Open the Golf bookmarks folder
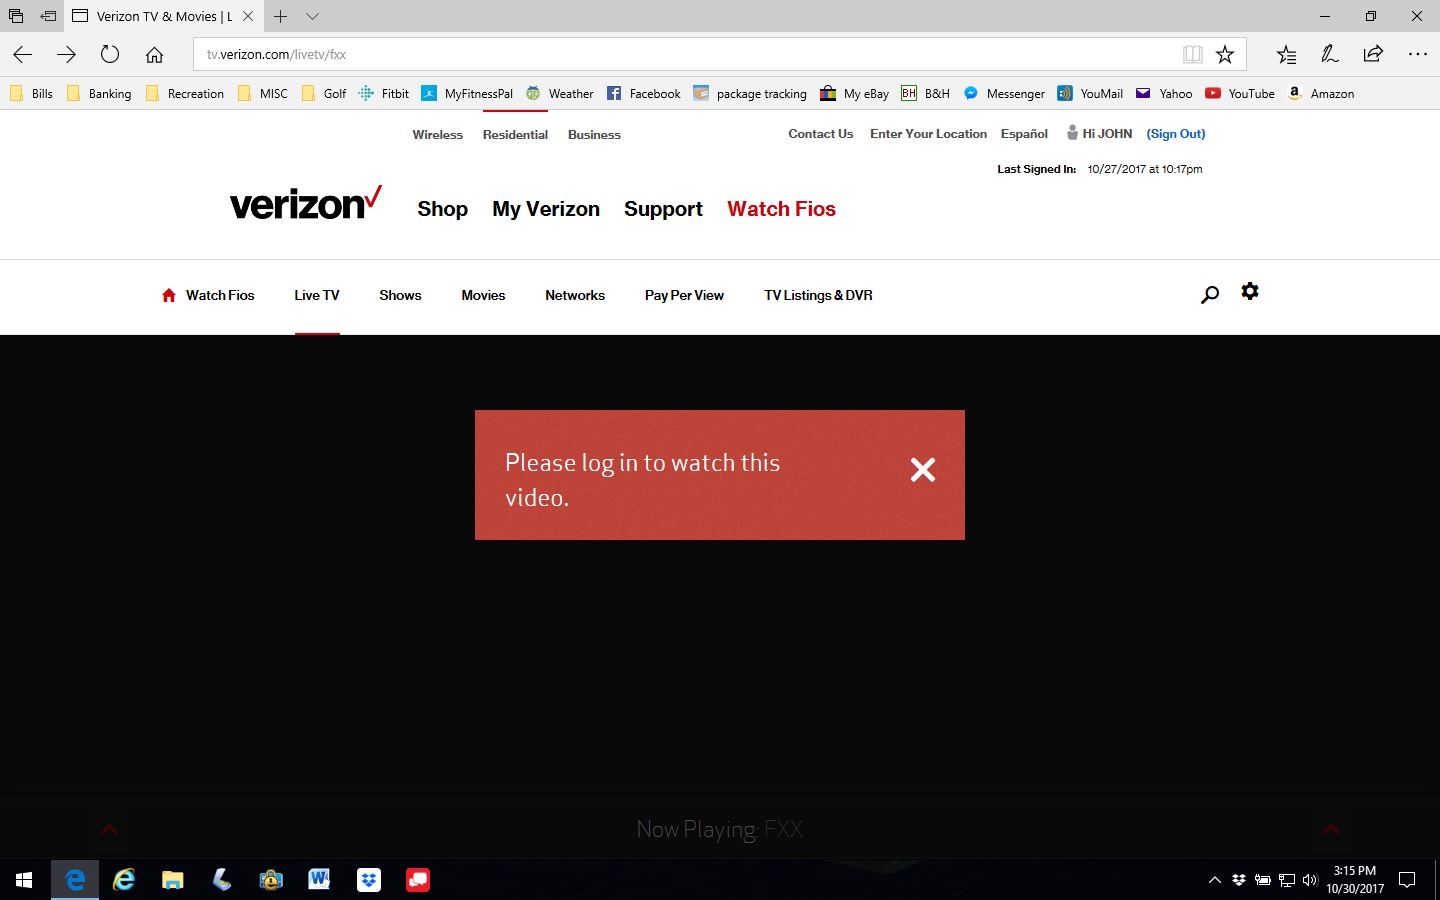This screenshot has height=900, width=1440. pyautogui.click(x=324, y=93)
